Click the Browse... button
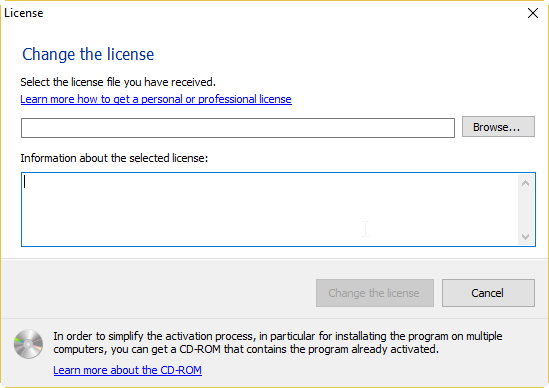Screen dimensions: 549x388 tap(498, 127)
